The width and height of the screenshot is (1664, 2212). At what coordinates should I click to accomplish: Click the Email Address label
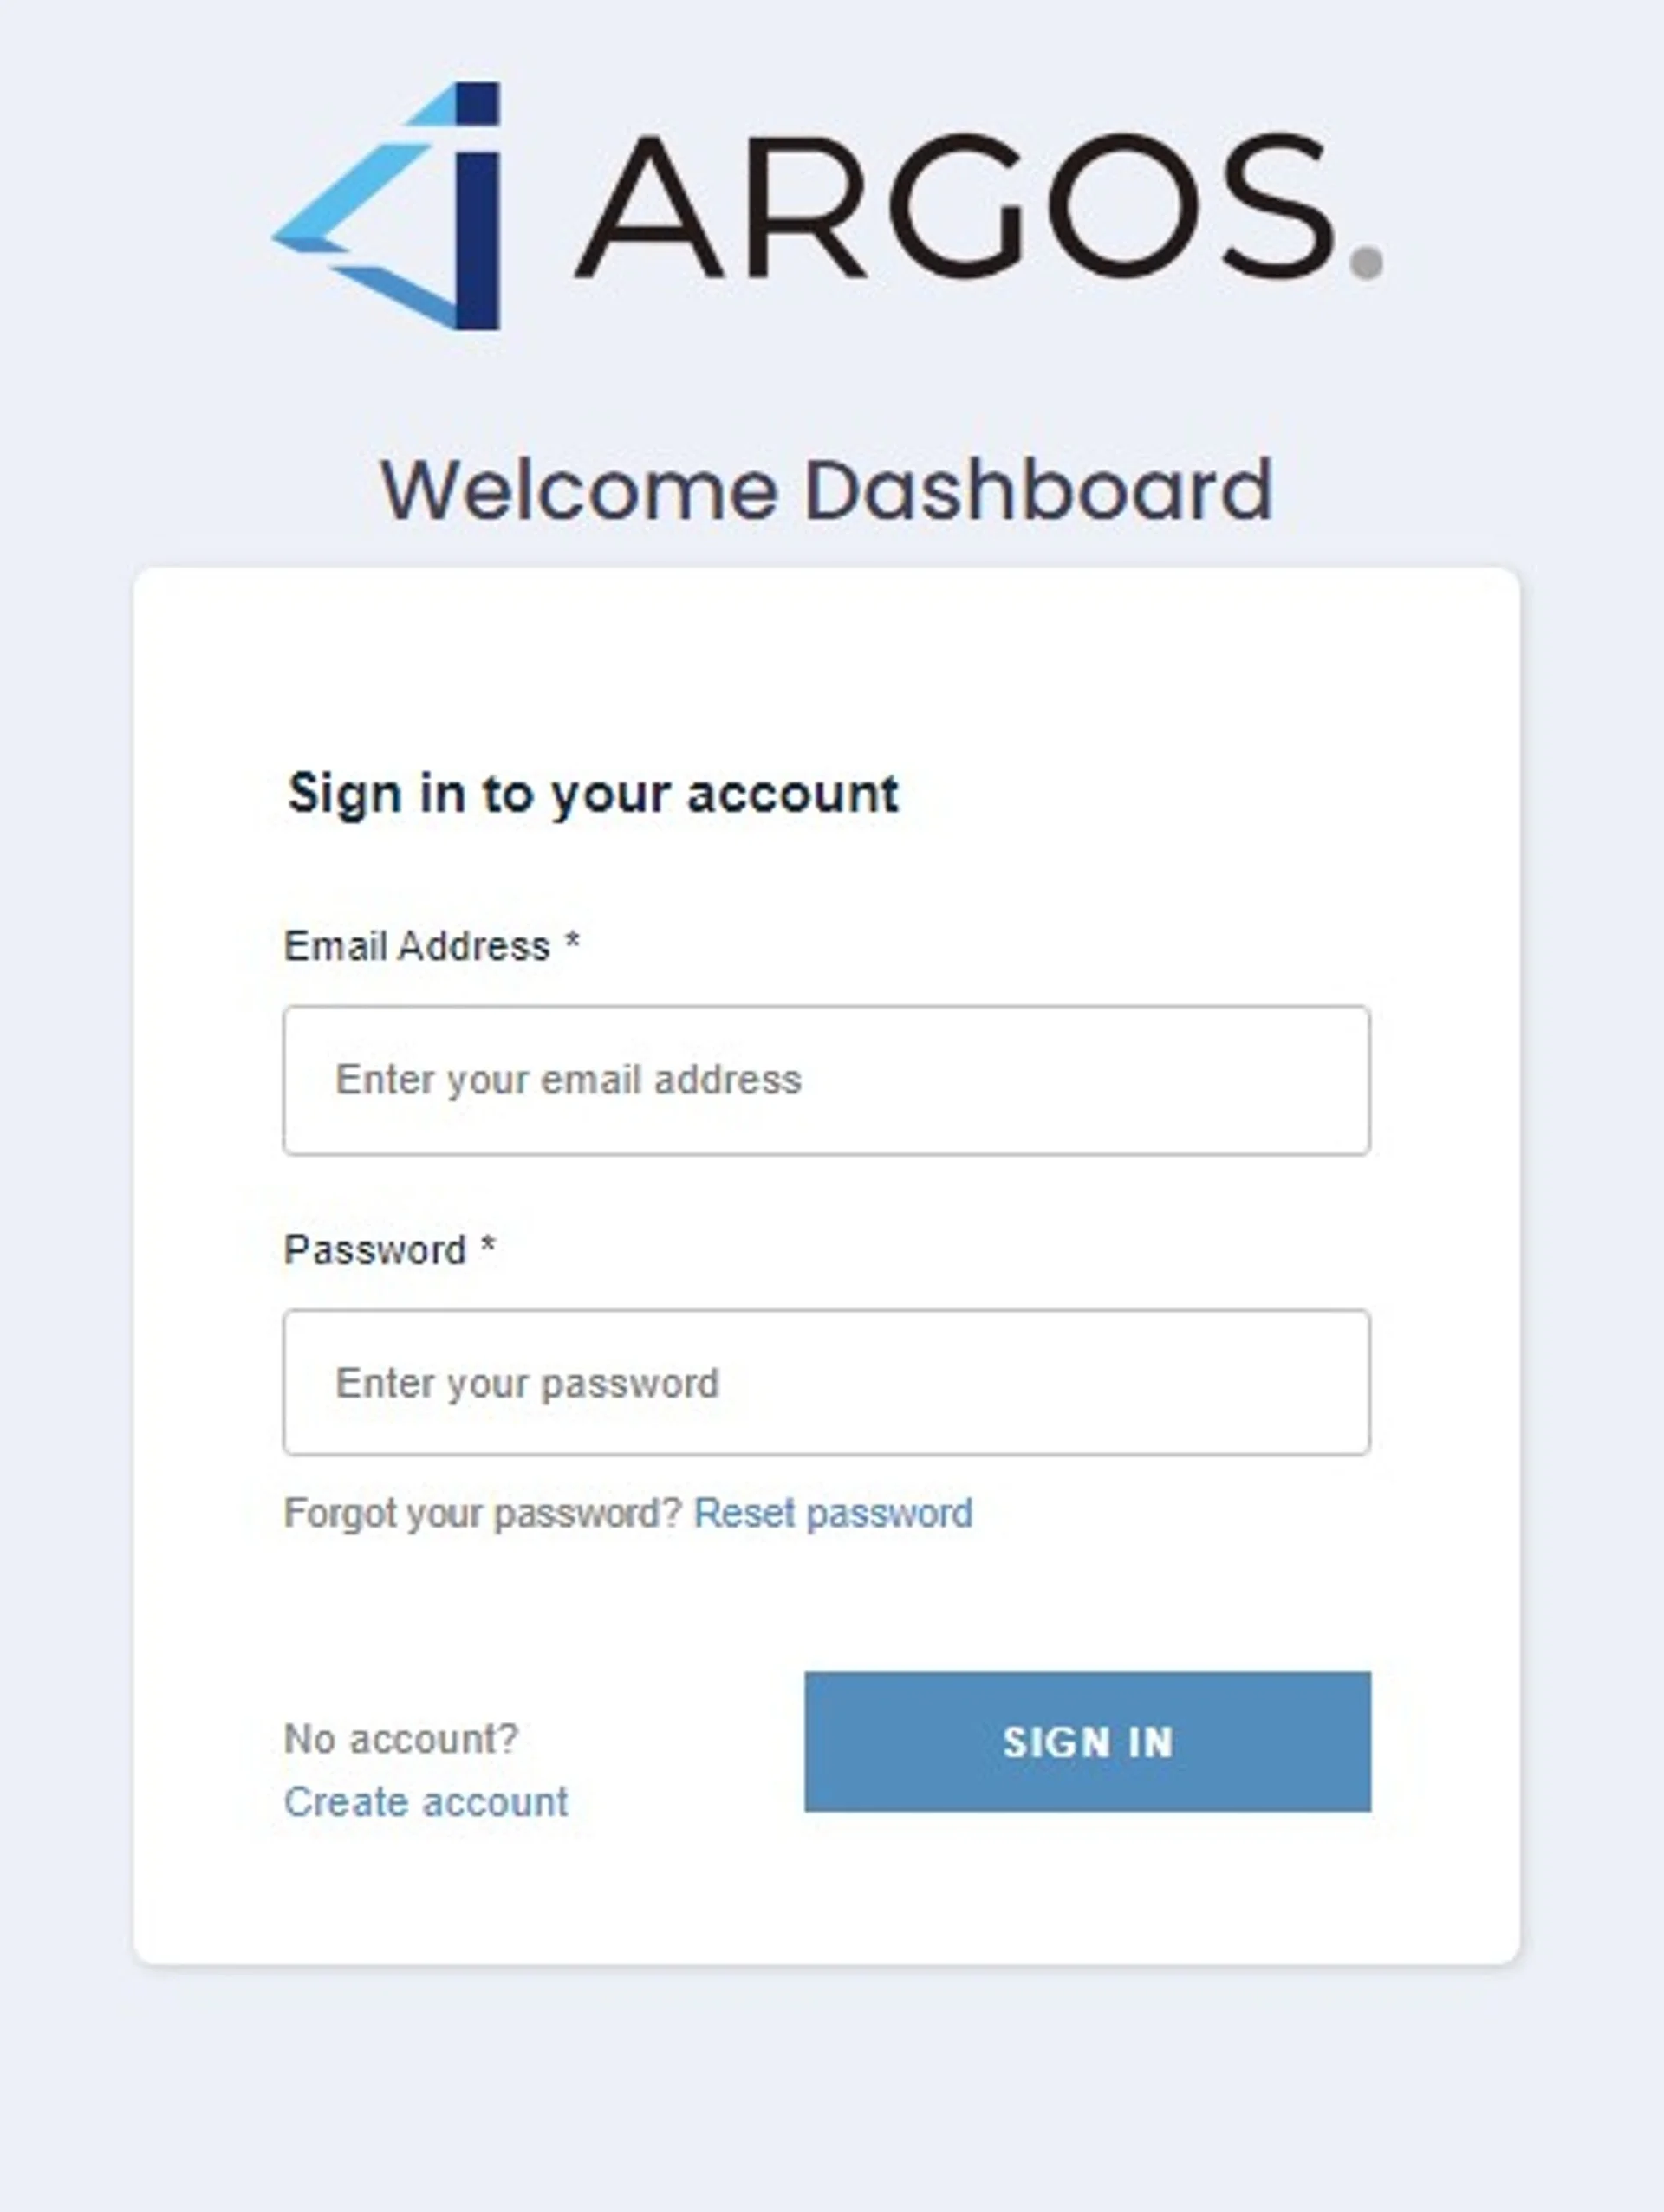pos(417,946)
